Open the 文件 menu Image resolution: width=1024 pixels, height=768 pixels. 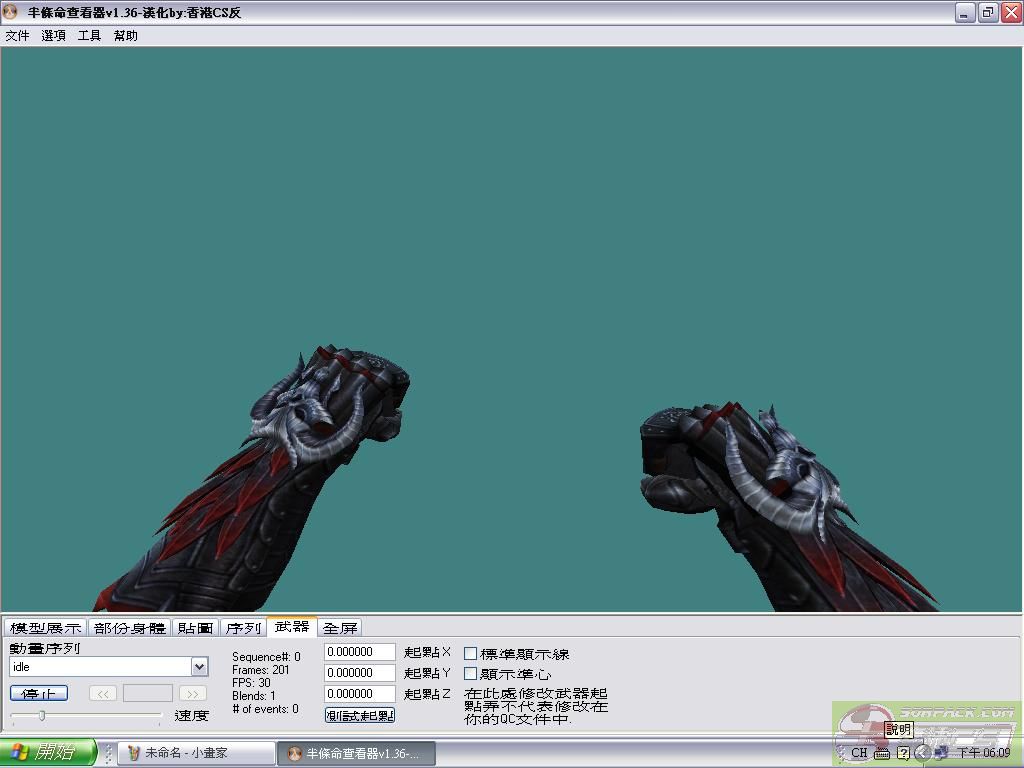(x=17, y=36)
